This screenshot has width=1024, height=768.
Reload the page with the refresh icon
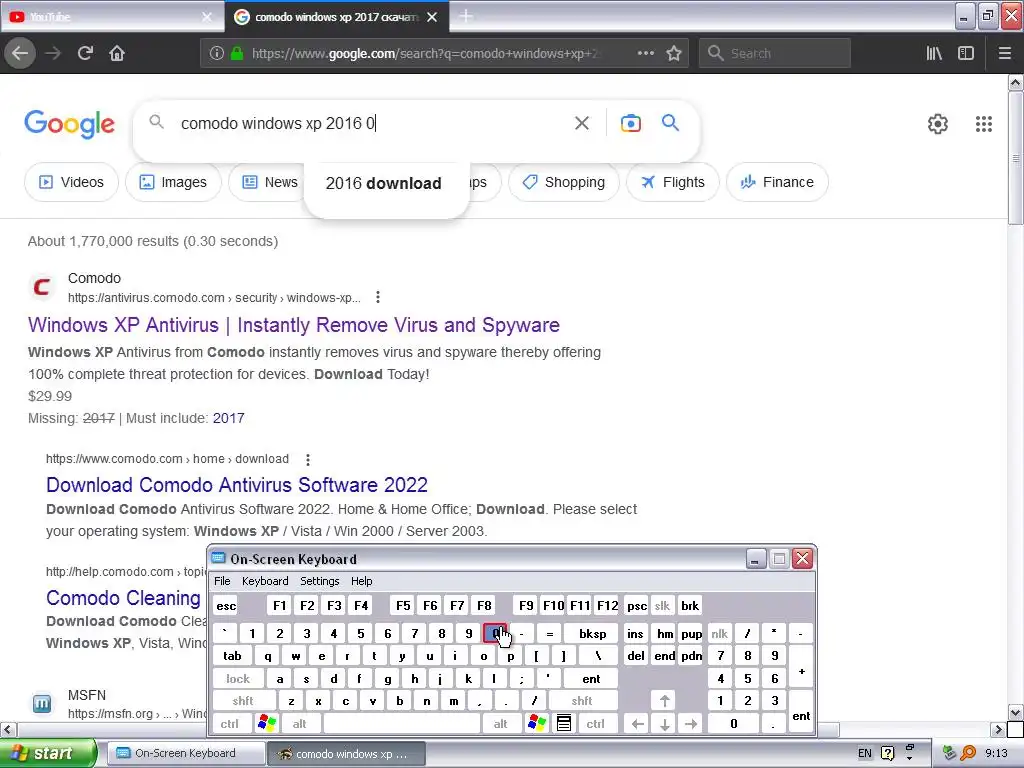(85, 53)
